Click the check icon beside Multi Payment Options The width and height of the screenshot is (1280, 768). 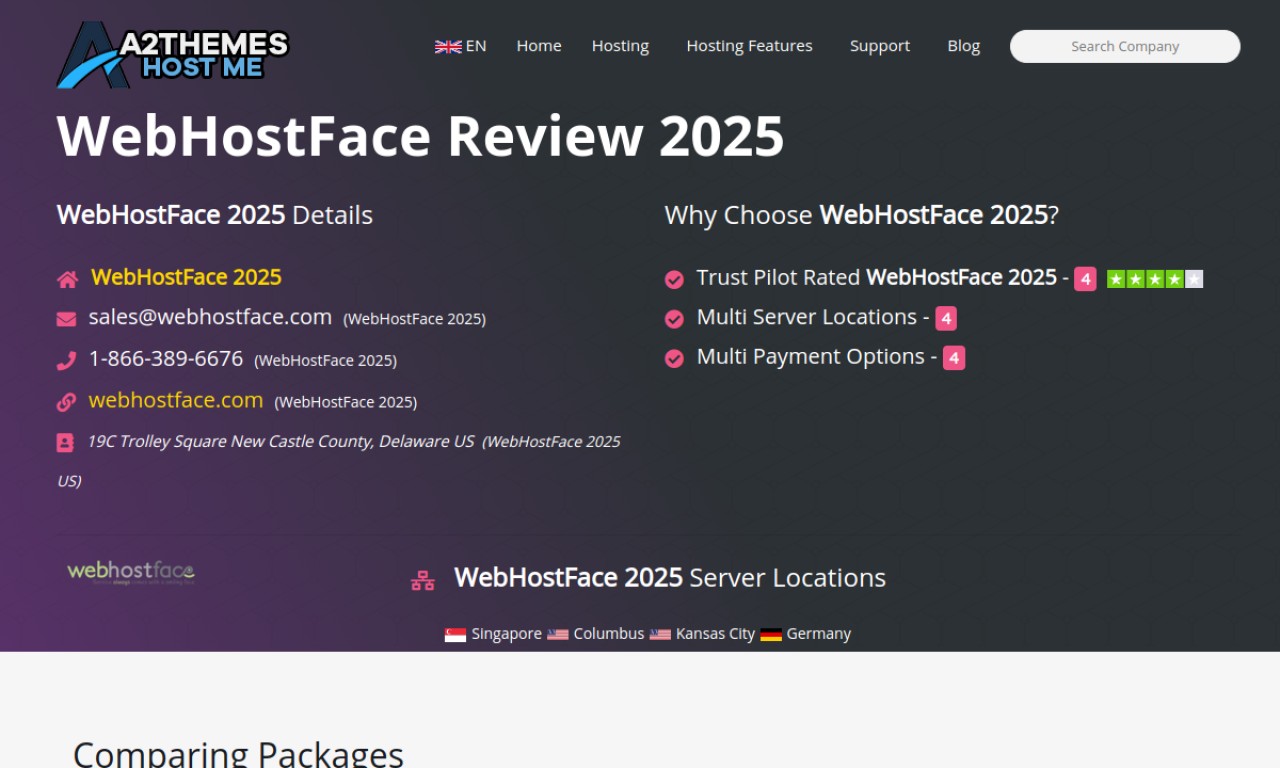(x=674, y=358)
